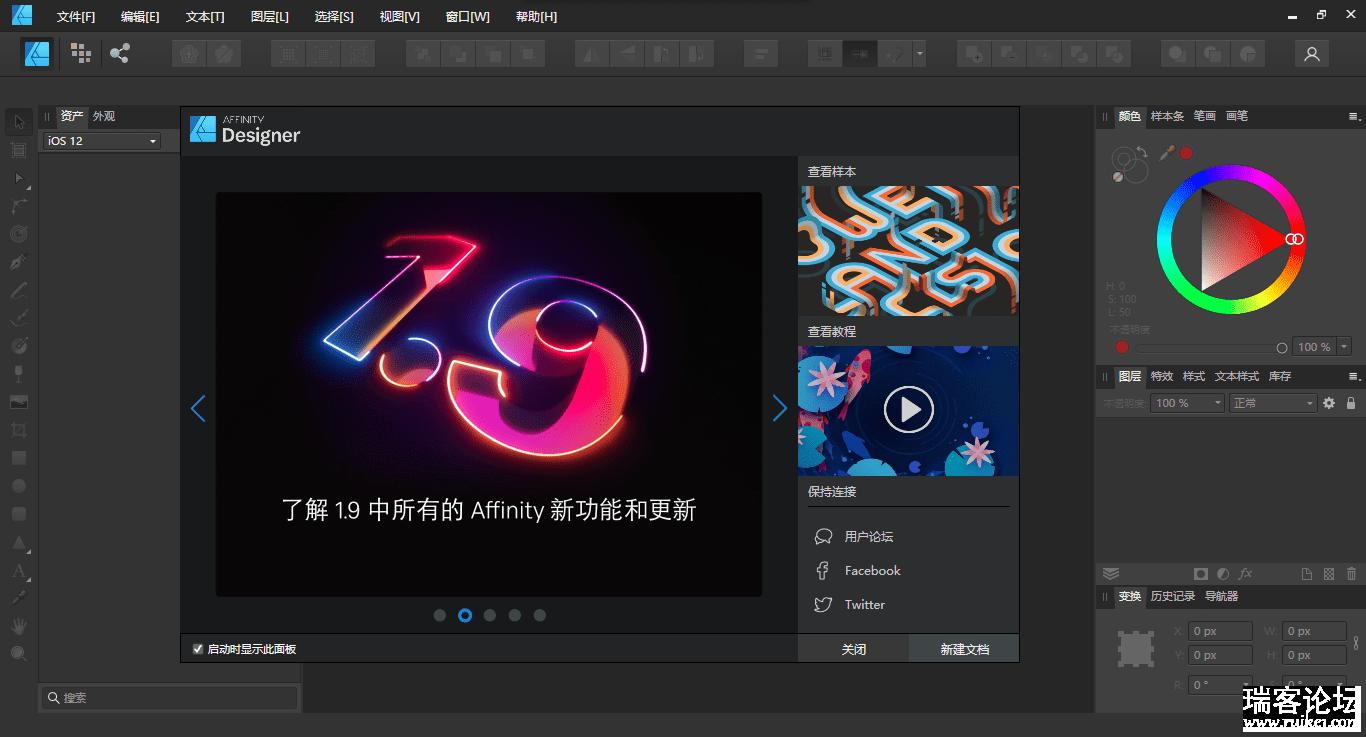Click the 搜索 search field in assets panel
This screenshot has width=1366, height=737.
[x=170, y=697]
